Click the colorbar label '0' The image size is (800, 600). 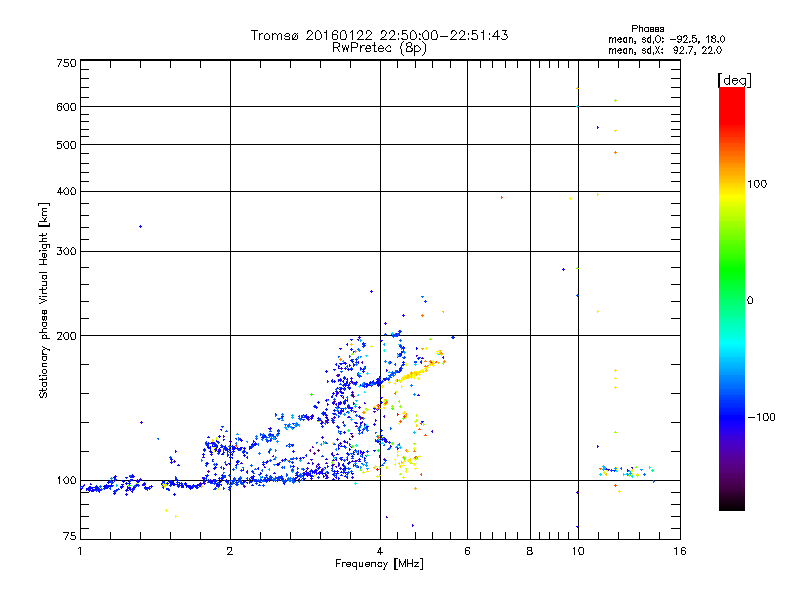click(x=749, y=301)
